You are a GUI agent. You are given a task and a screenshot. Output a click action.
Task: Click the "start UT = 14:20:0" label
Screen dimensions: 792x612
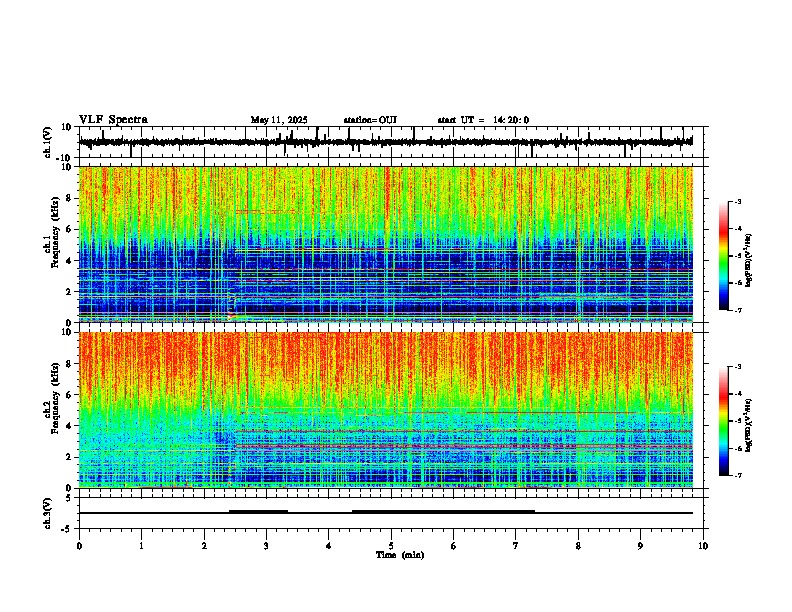point(483,120)
